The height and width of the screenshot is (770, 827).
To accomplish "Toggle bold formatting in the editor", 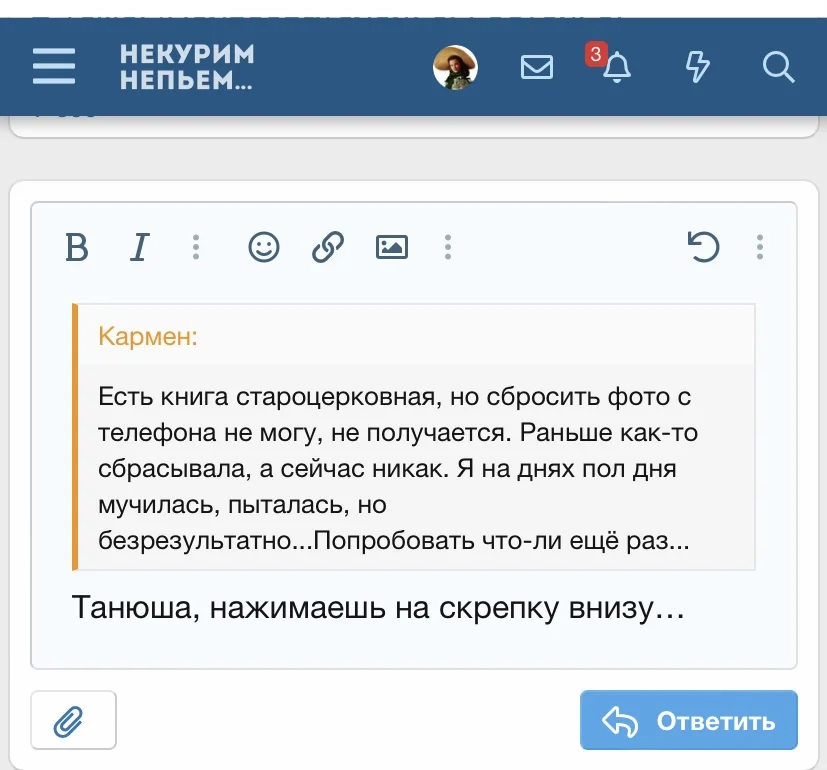I will coord(77,247).
